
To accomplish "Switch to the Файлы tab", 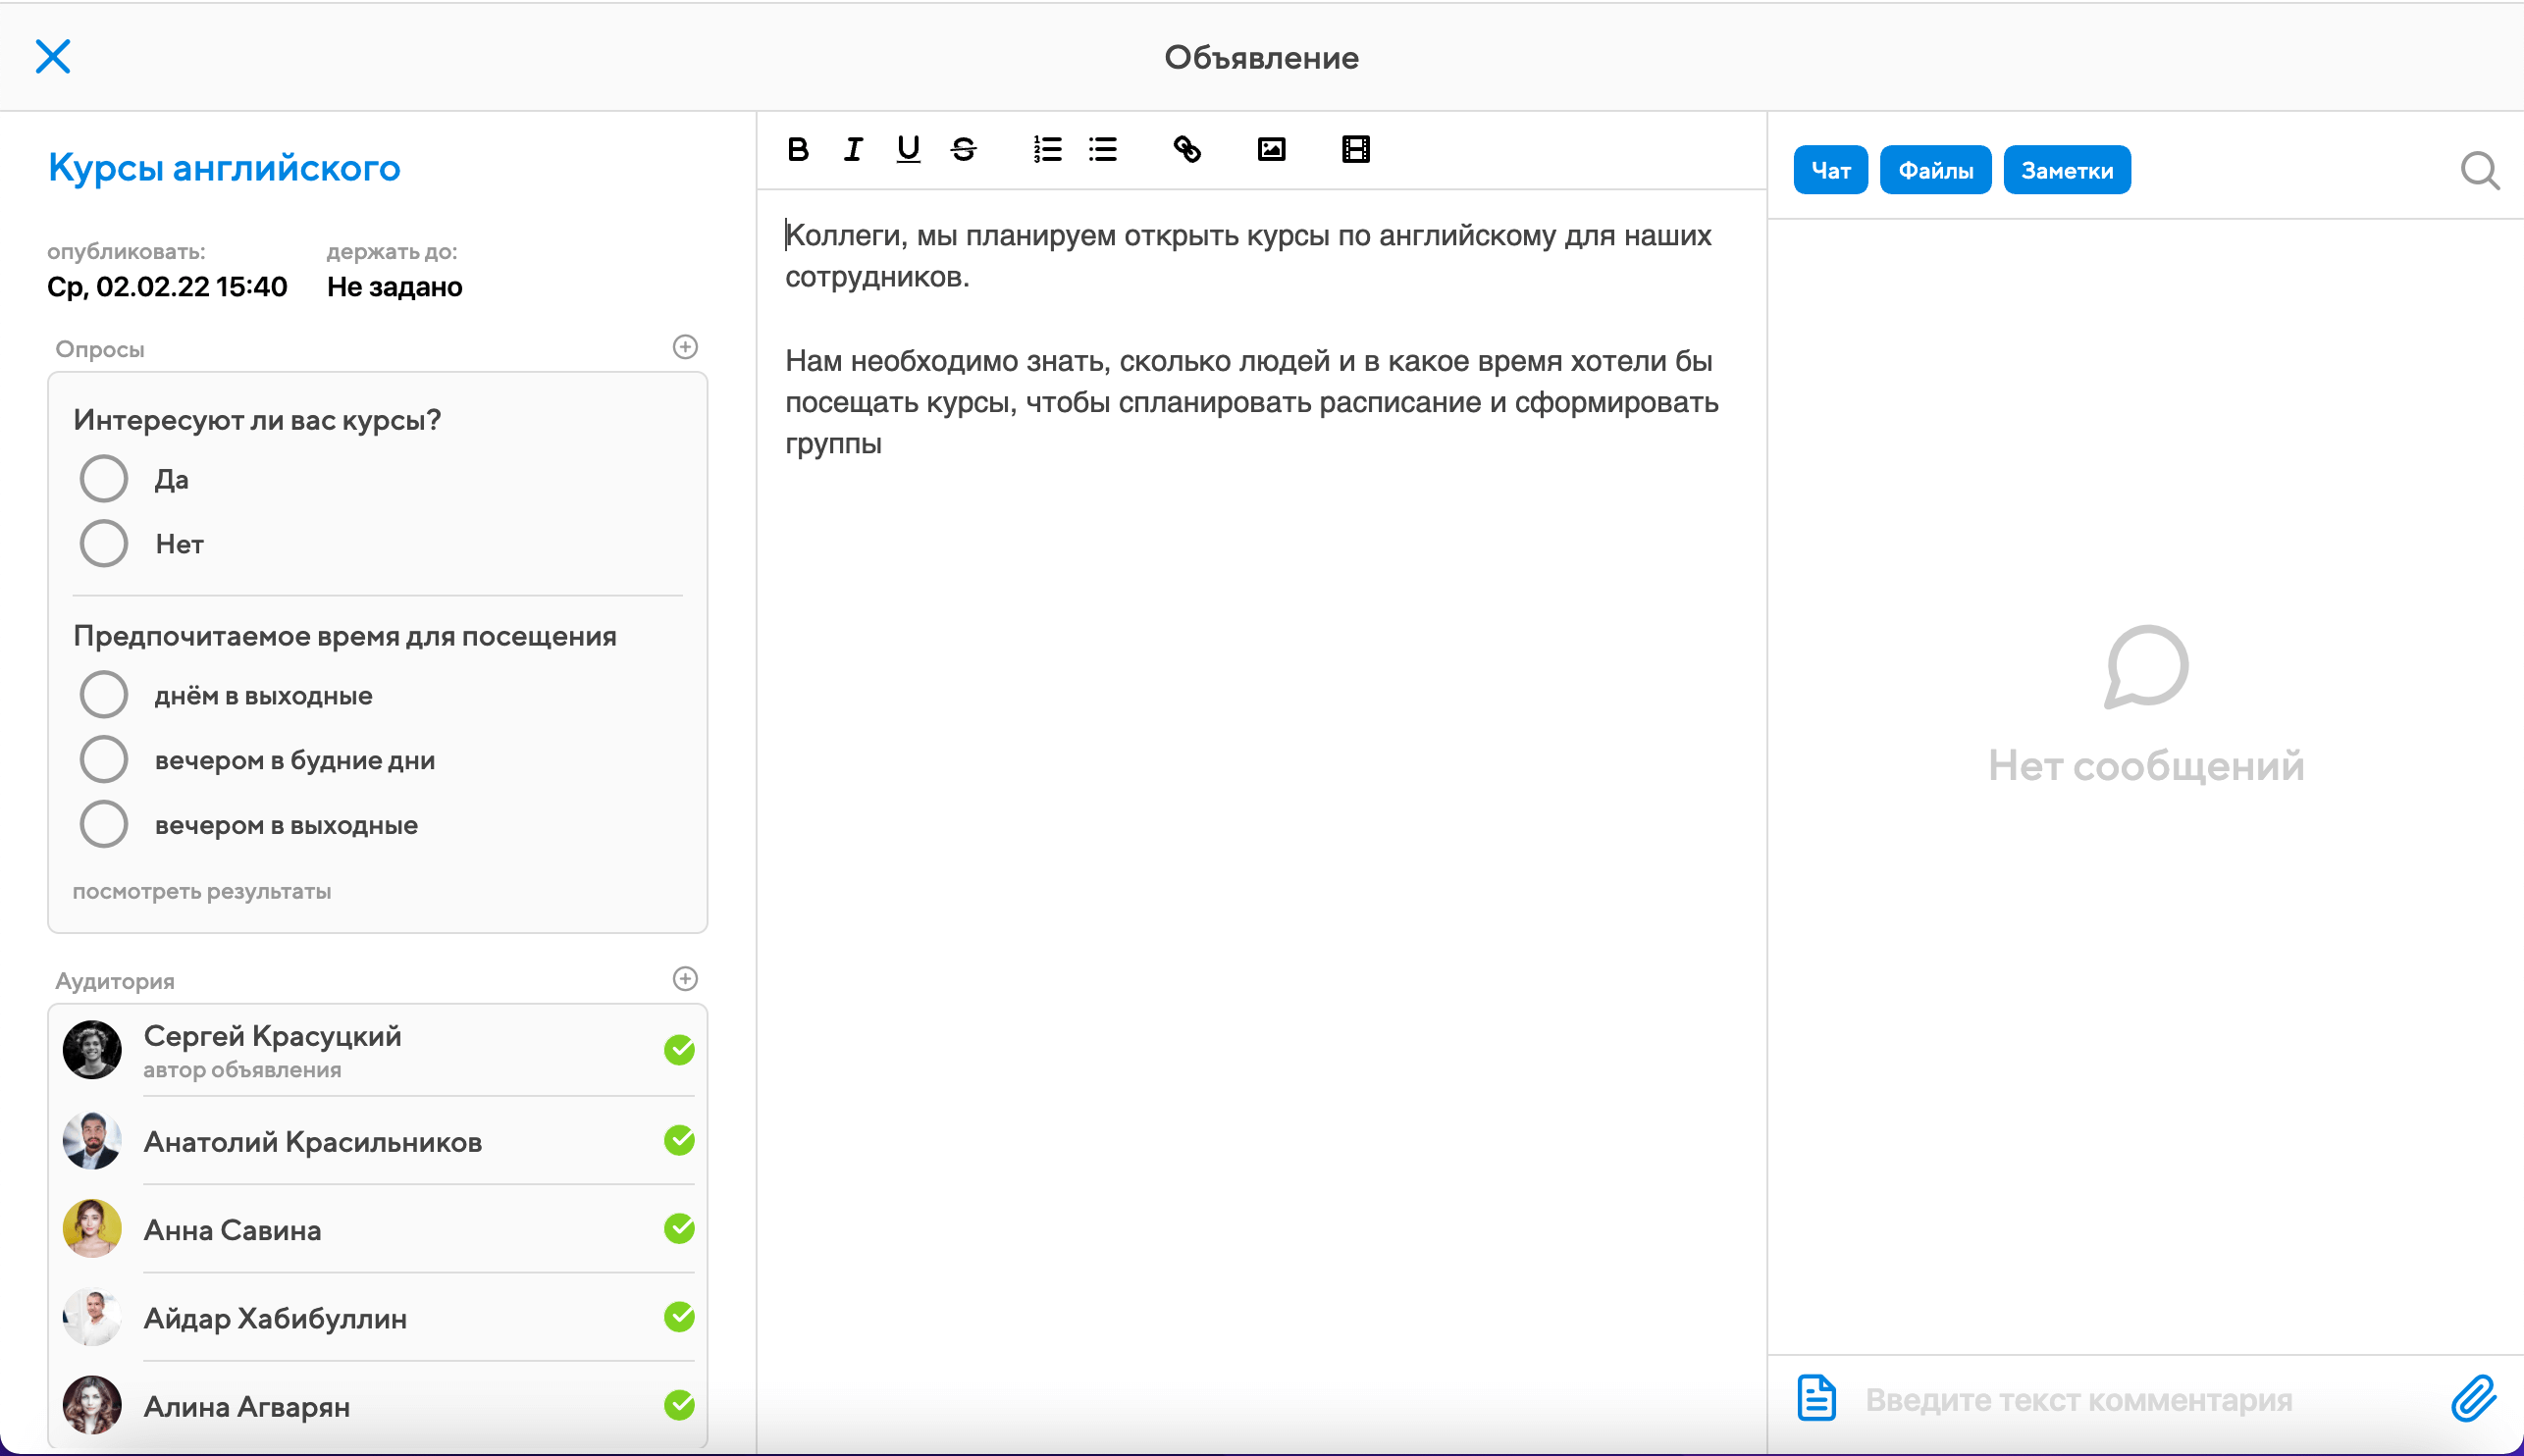I will coord(1935,171).
